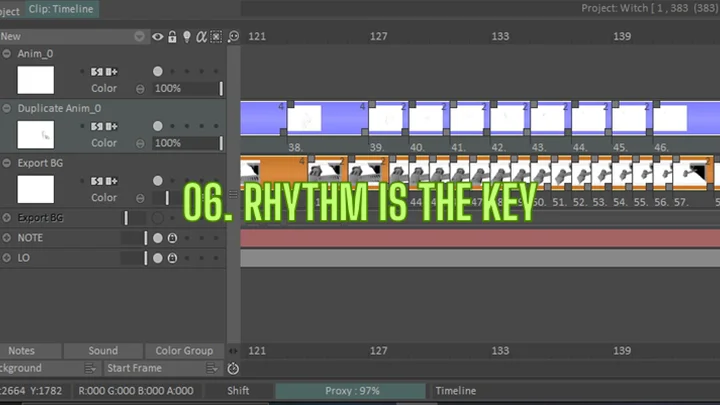Click the light bulb icon in the header
This screenshot has width=720, height=405.
pos(186,37)
